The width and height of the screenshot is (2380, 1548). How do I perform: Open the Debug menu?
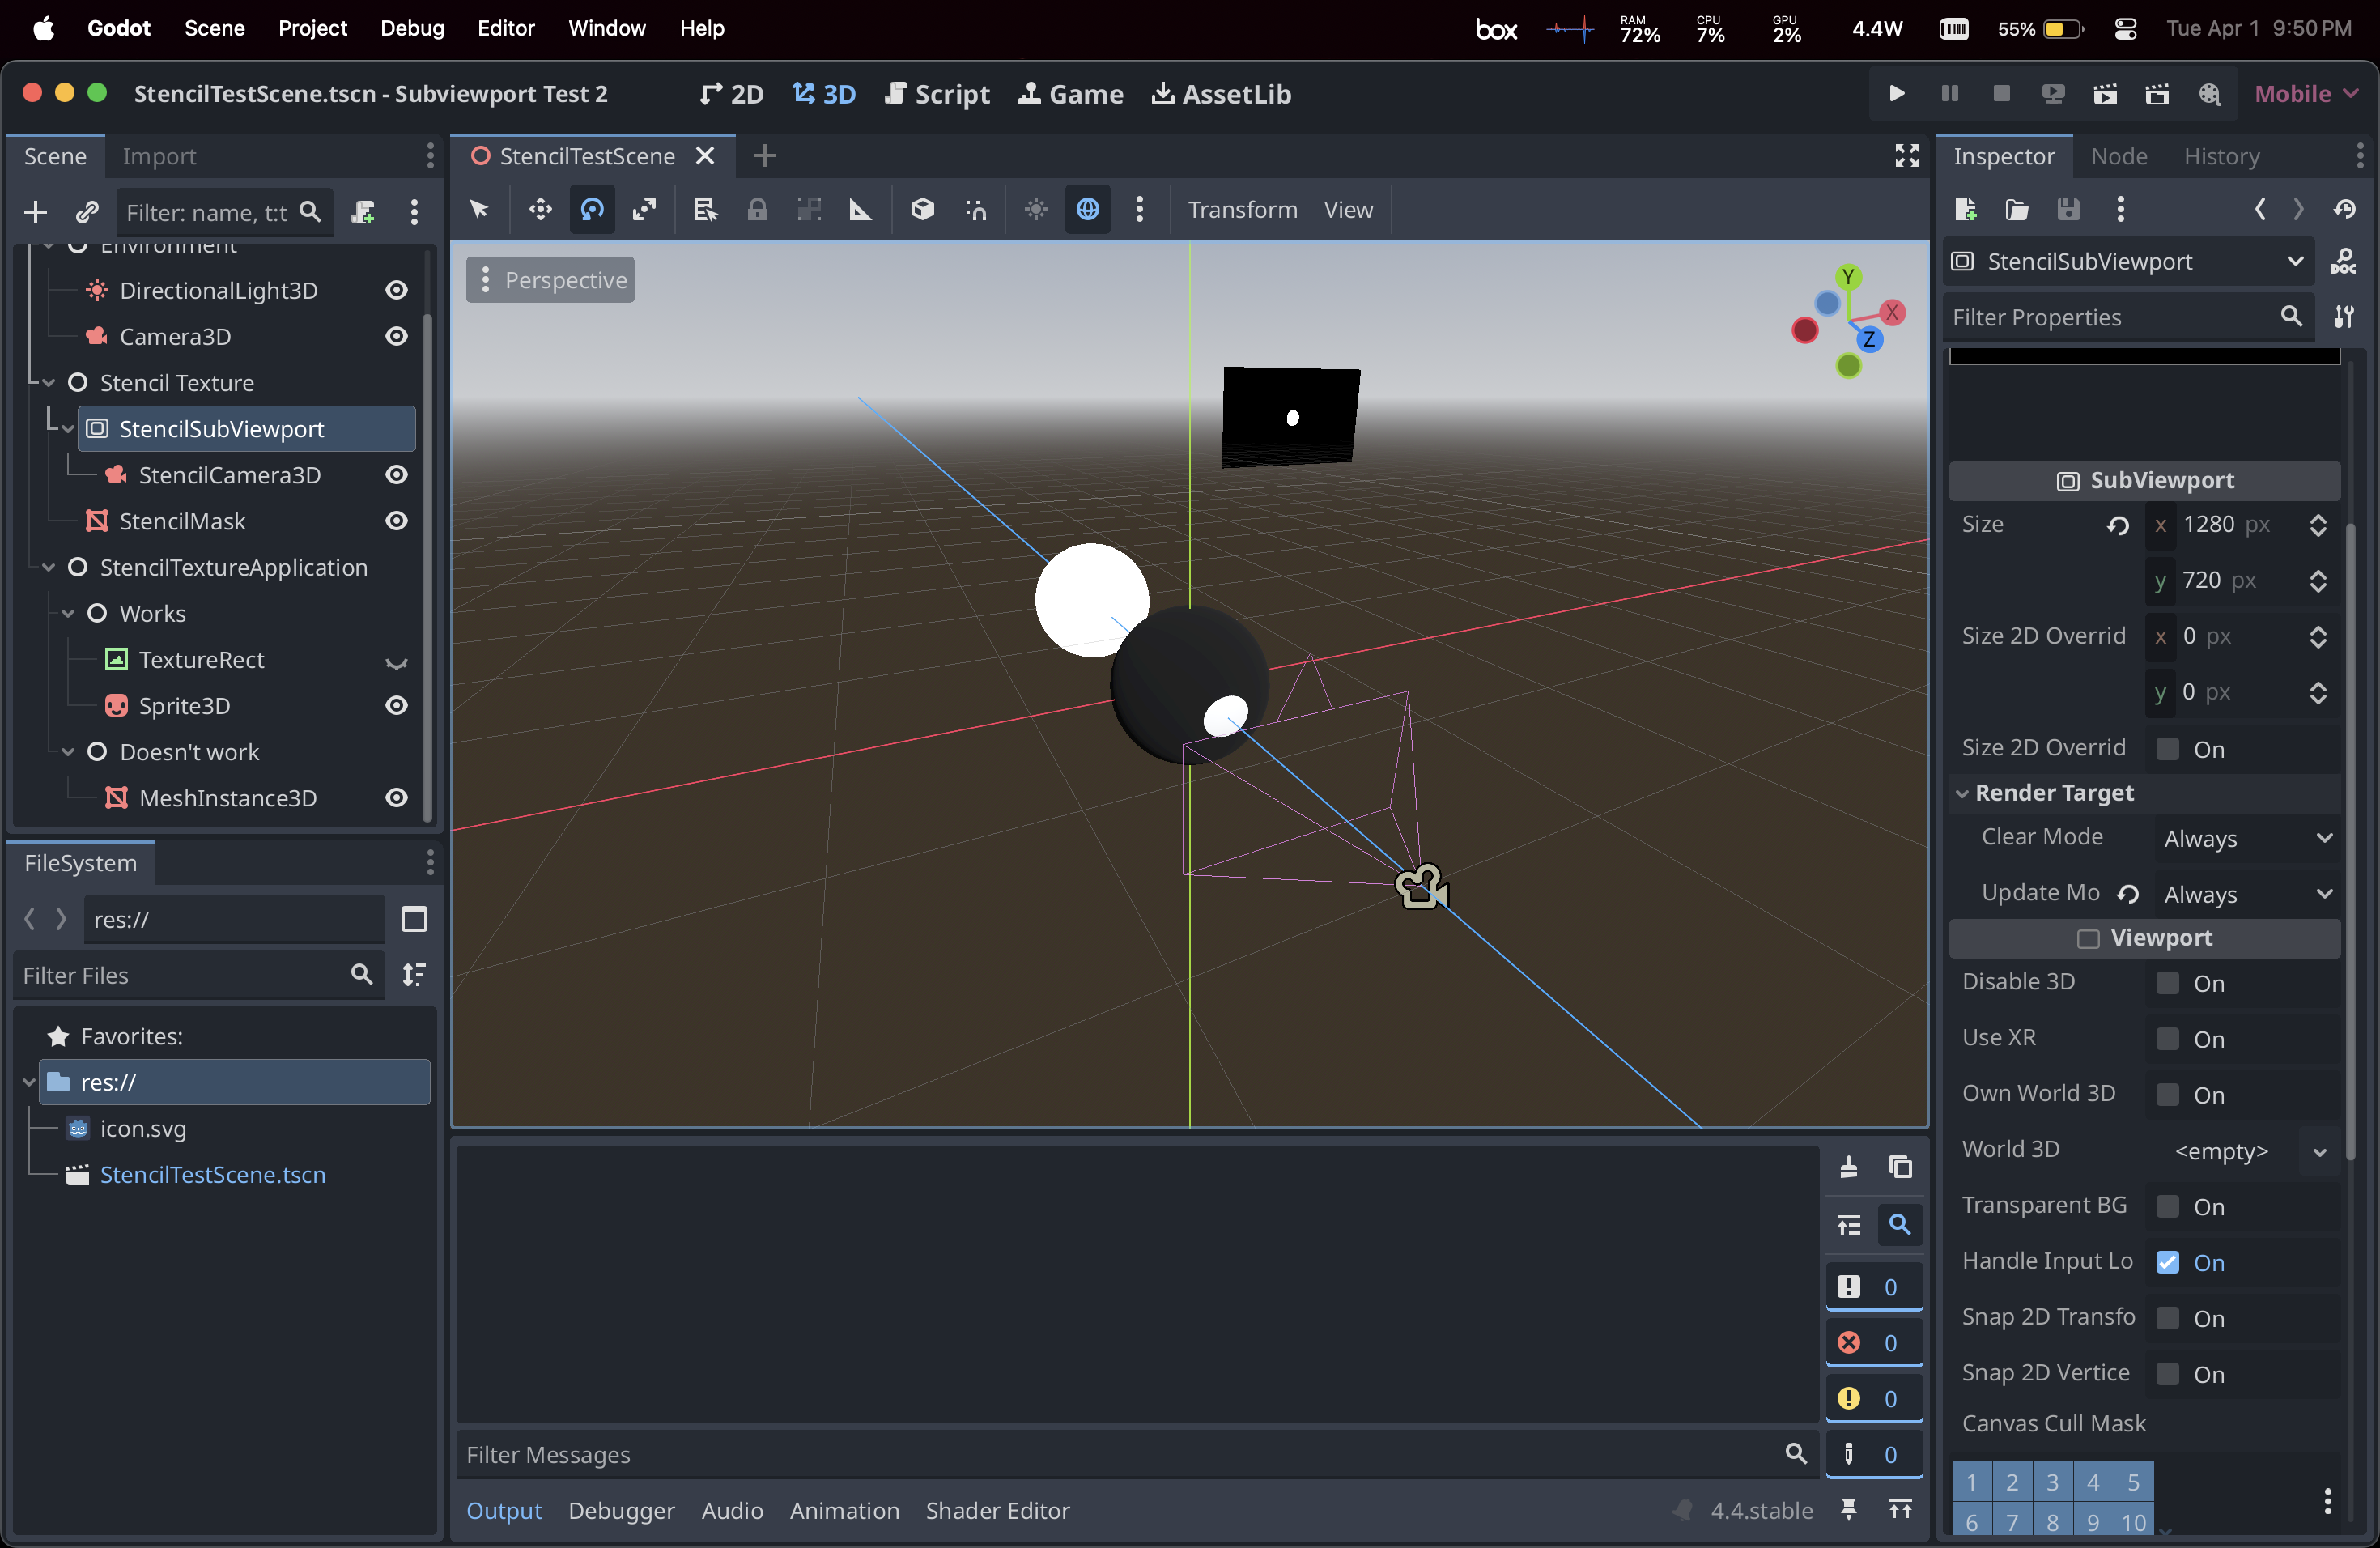tap(412, 28)
